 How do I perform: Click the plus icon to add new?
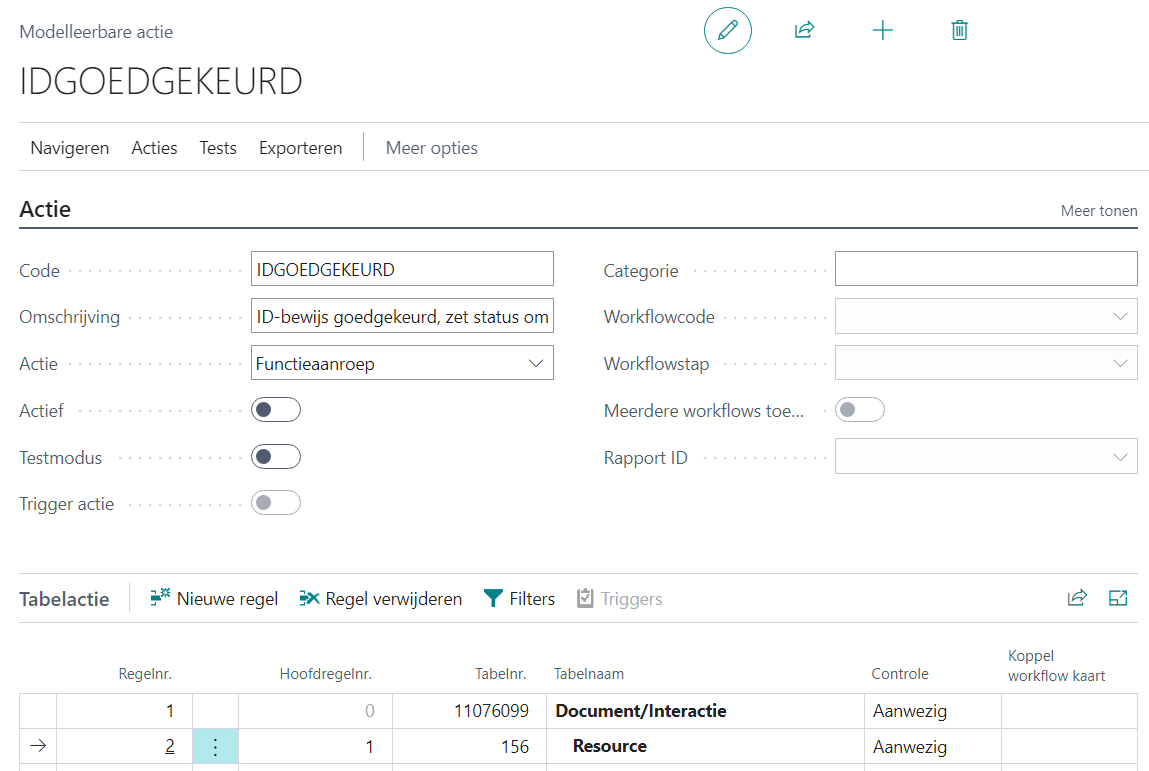(882, 30)
